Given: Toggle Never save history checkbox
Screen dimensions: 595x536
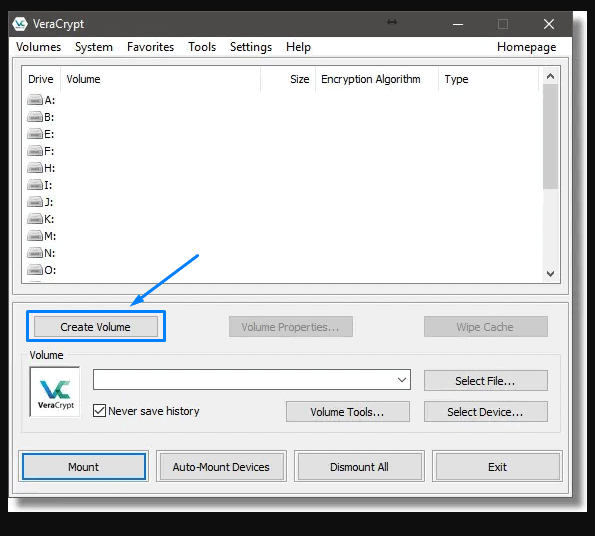Looking at the screenshot, I should [x=99, y=411].
